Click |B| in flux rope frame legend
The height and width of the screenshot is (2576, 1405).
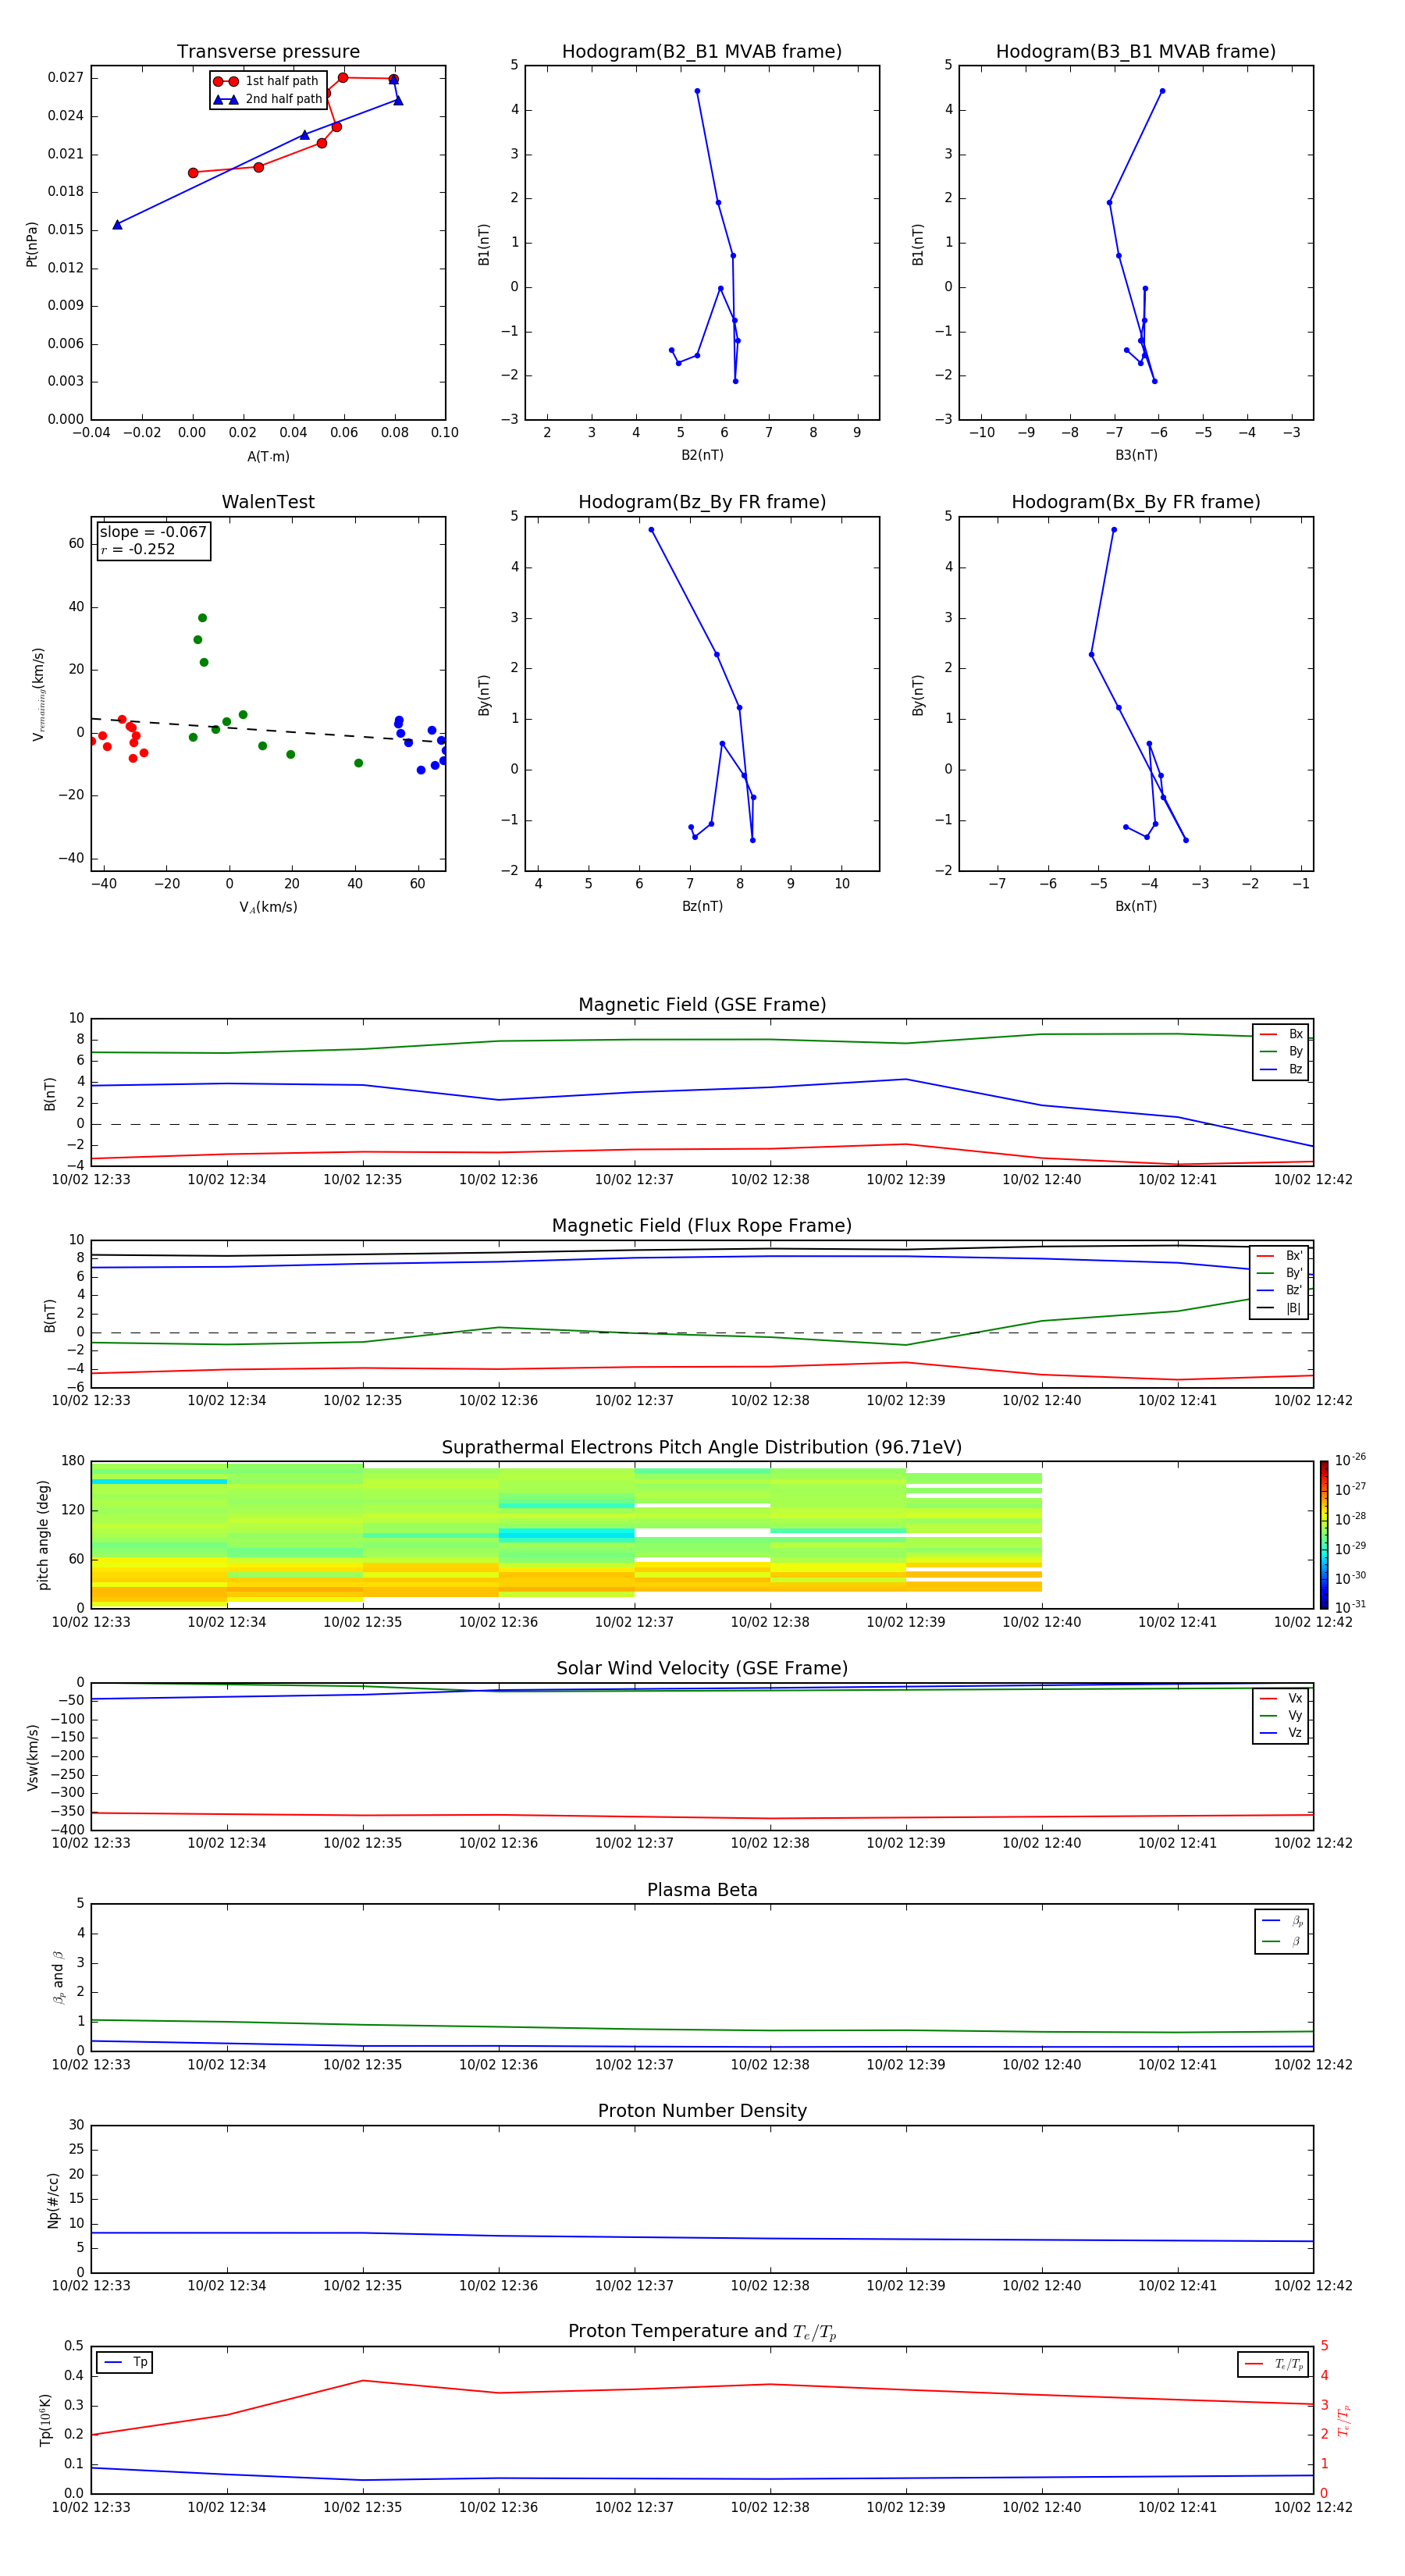(x=1279, y=1308)
